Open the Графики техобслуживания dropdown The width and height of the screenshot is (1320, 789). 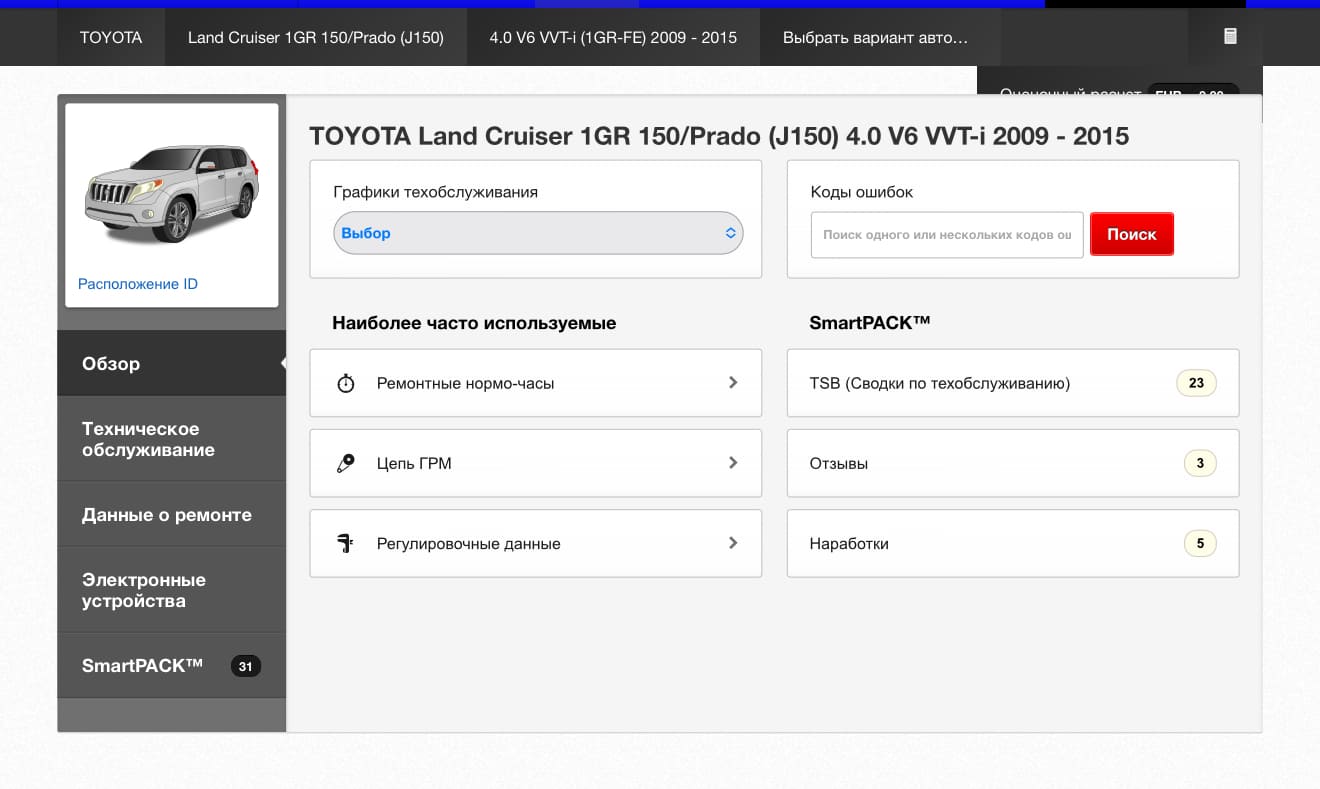tap(538, 233)
